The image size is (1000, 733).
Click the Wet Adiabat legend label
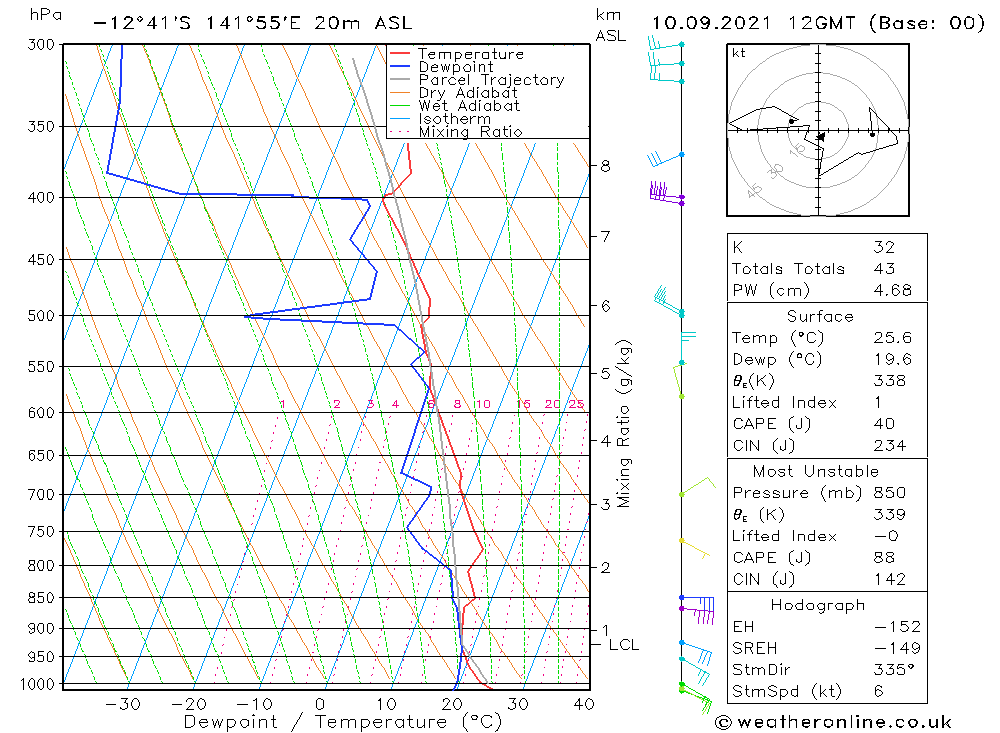tap(469, 106)
